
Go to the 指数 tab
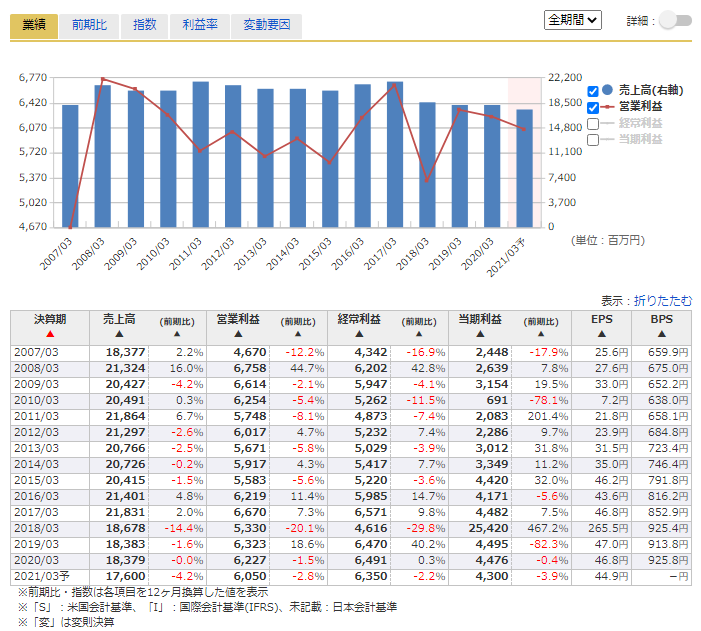(x=145, y=25)
